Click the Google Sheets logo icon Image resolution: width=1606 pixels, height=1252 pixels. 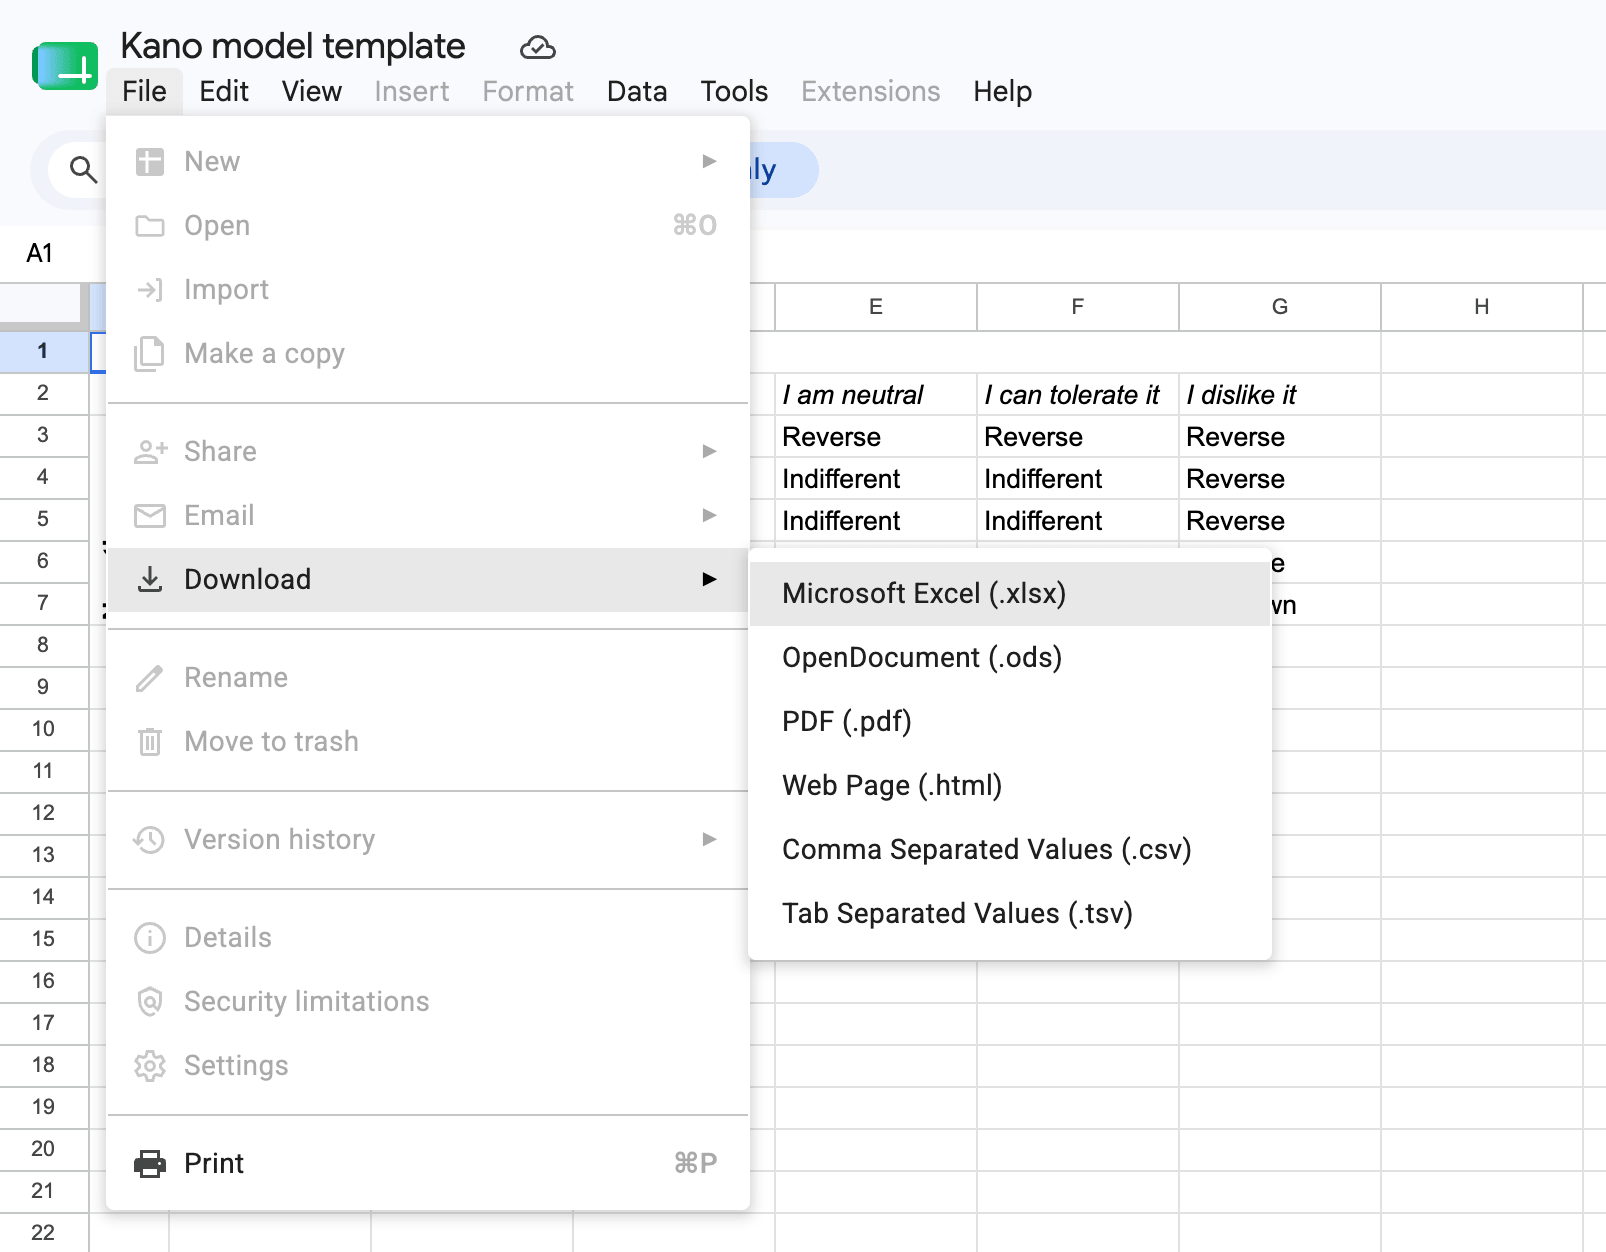[65, 66]
